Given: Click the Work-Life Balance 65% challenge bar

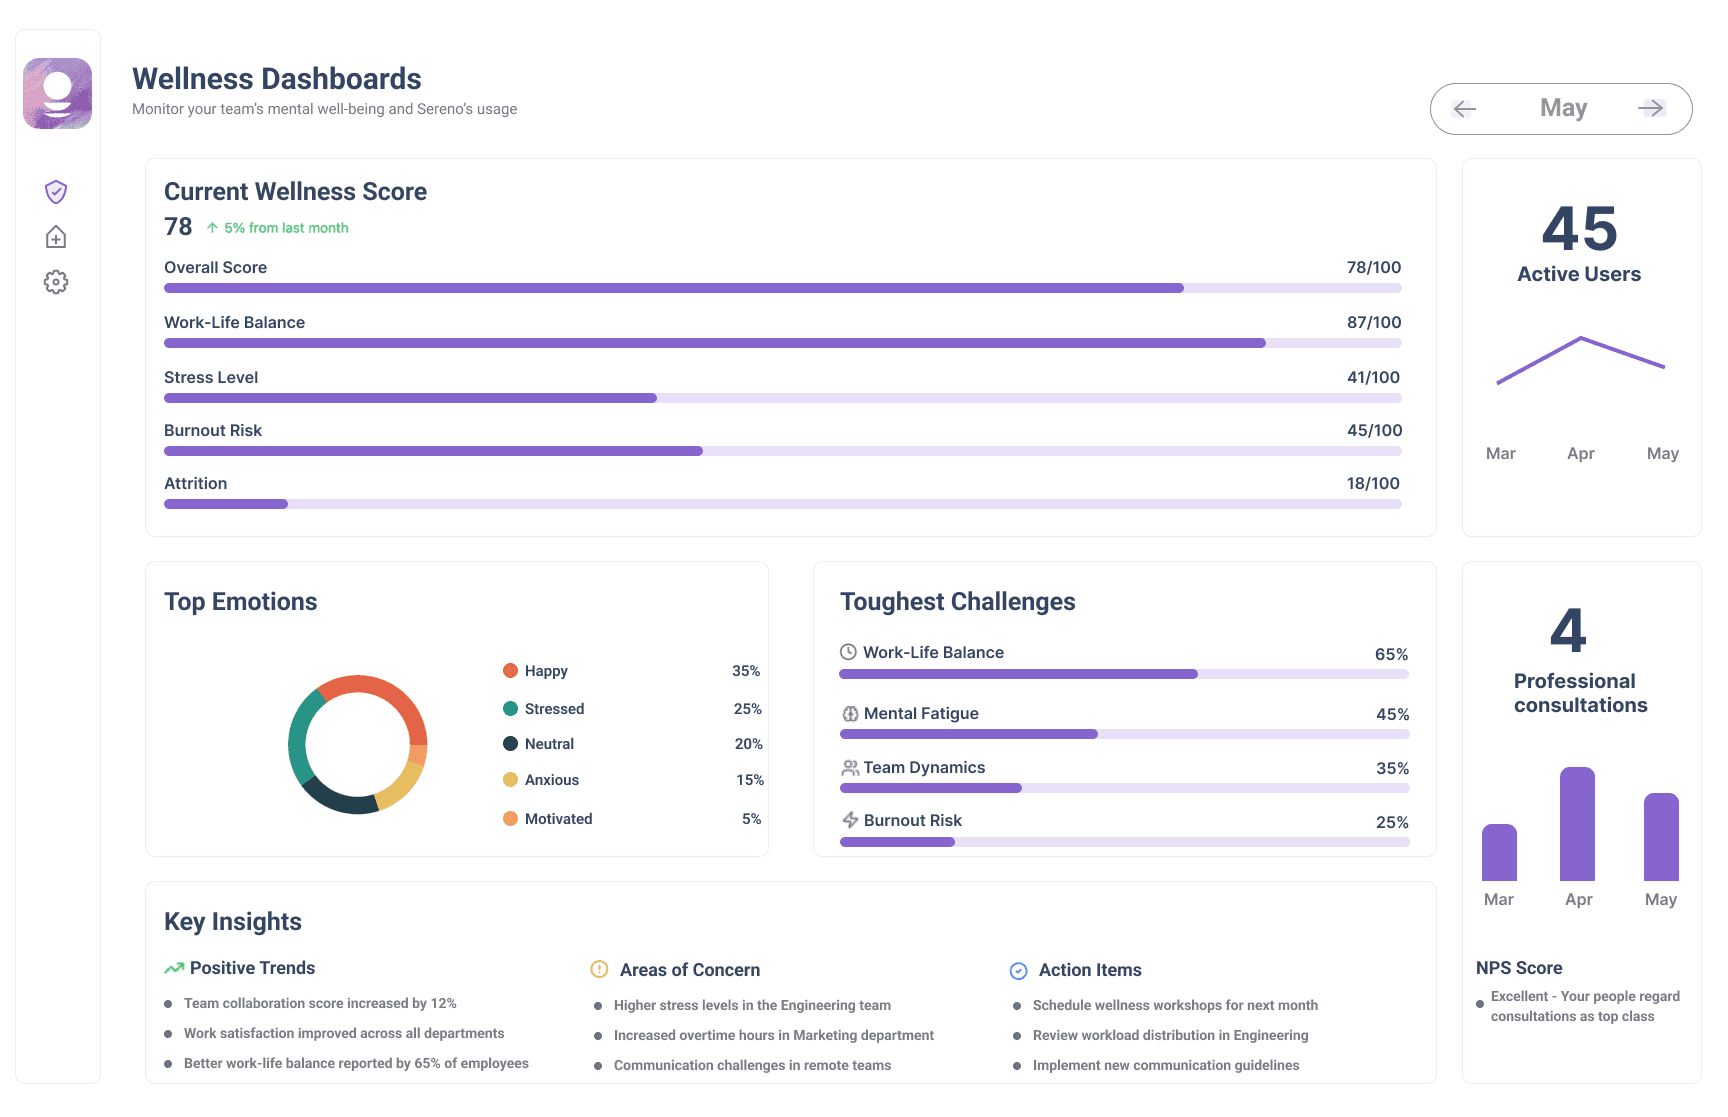Looking at the screenshot, I should click(x=1124, y=674).
